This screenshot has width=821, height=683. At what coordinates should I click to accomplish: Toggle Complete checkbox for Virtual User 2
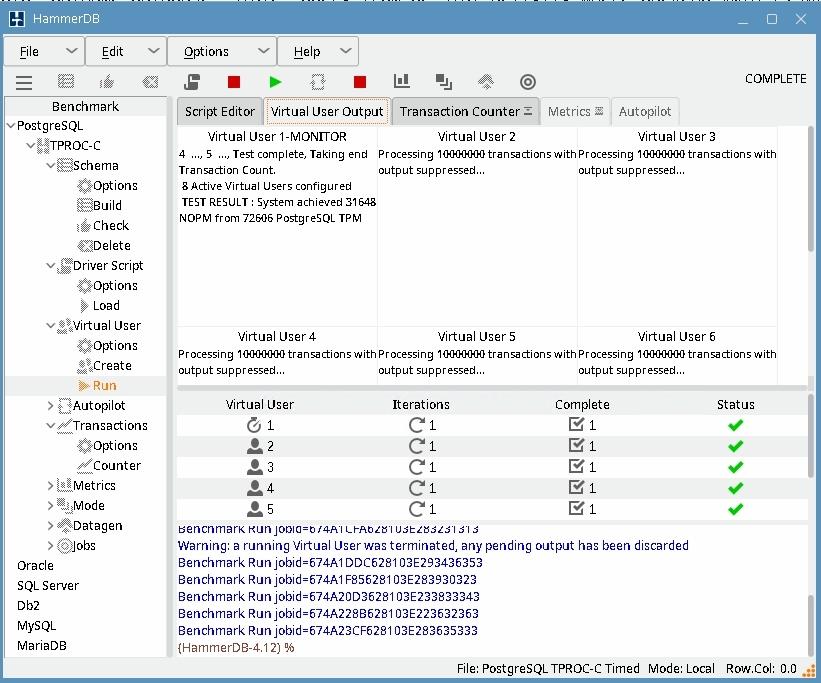pos(575,446)
